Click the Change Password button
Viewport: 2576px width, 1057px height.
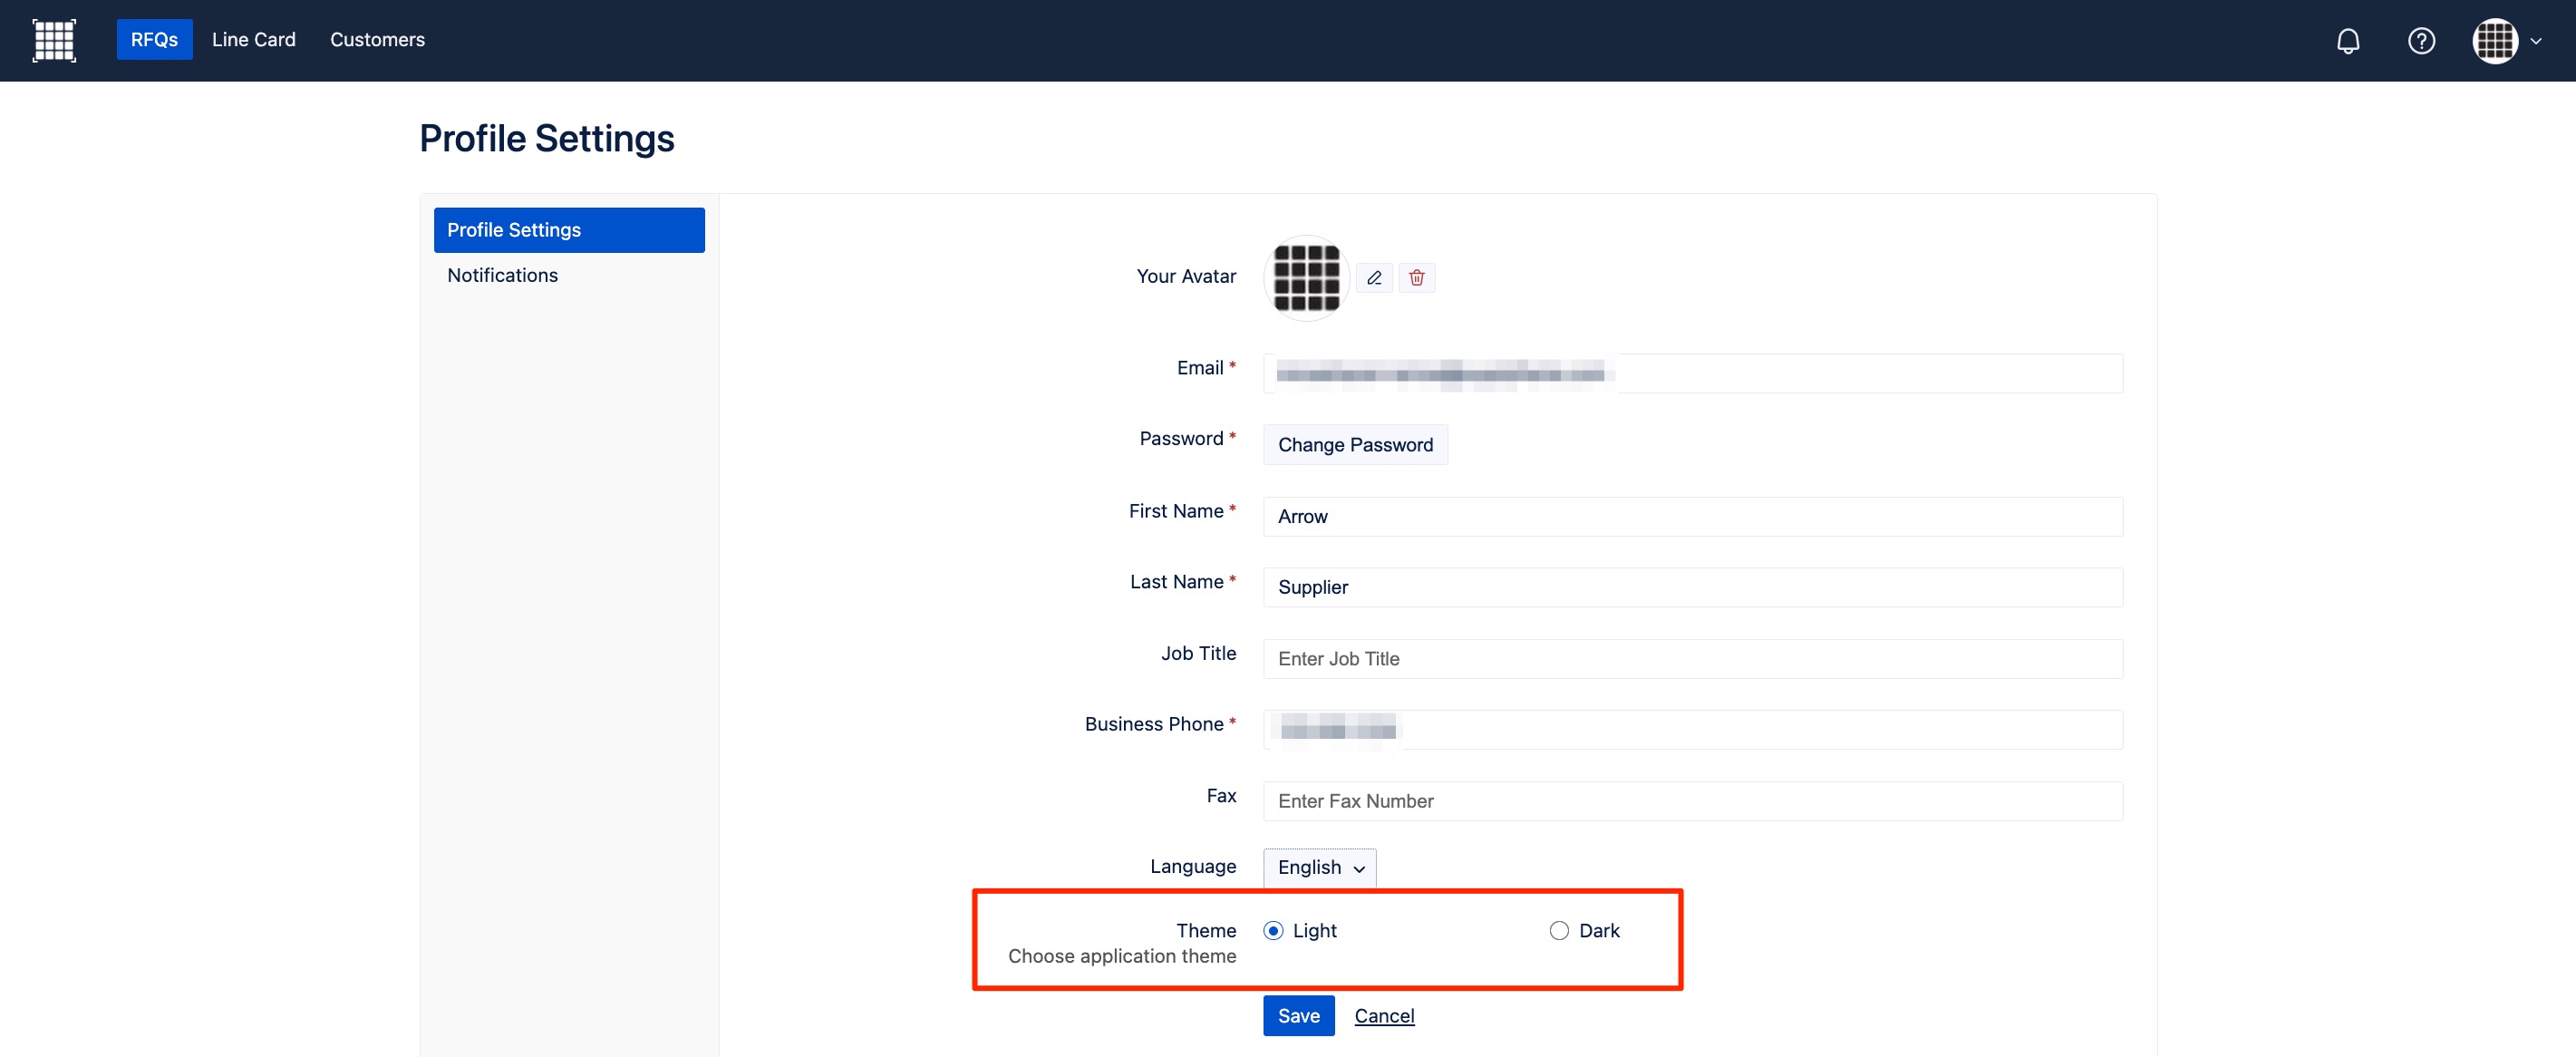tap(1355, 442)
